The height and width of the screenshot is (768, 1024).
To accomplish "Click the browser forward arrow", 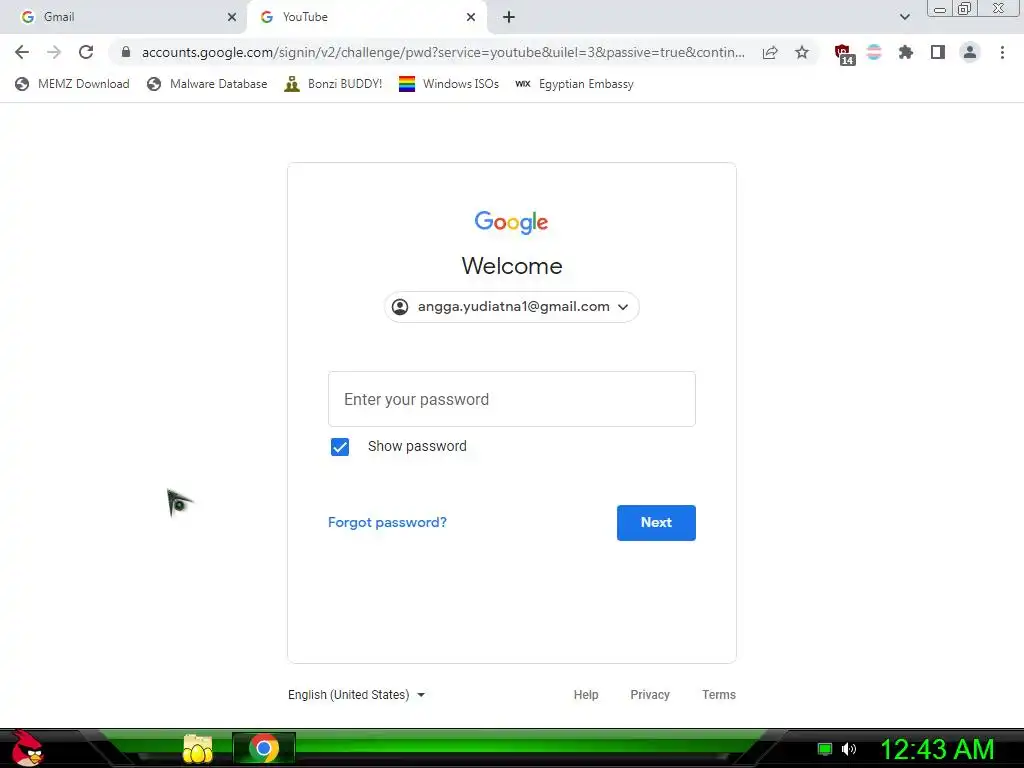I will pyautogui.click(x=54, y=52).
